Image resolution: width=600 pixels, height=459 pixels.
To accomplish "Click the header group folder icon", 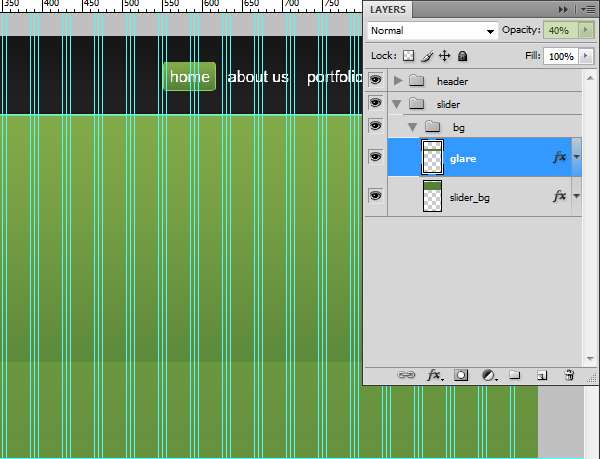I will pyautogui.click(x=416, y=81).
